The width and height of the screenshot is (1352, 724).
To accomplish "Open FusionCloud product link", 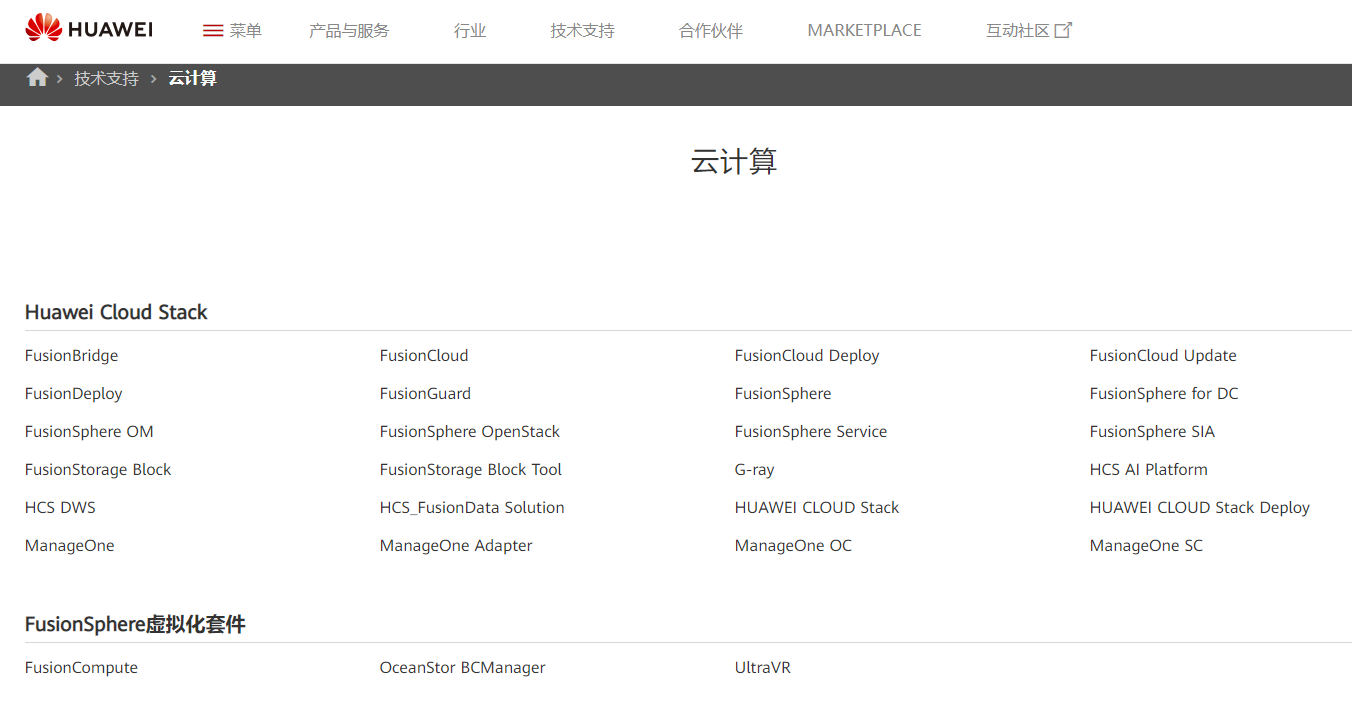I will pyautogui.click(x=424, y=356).
